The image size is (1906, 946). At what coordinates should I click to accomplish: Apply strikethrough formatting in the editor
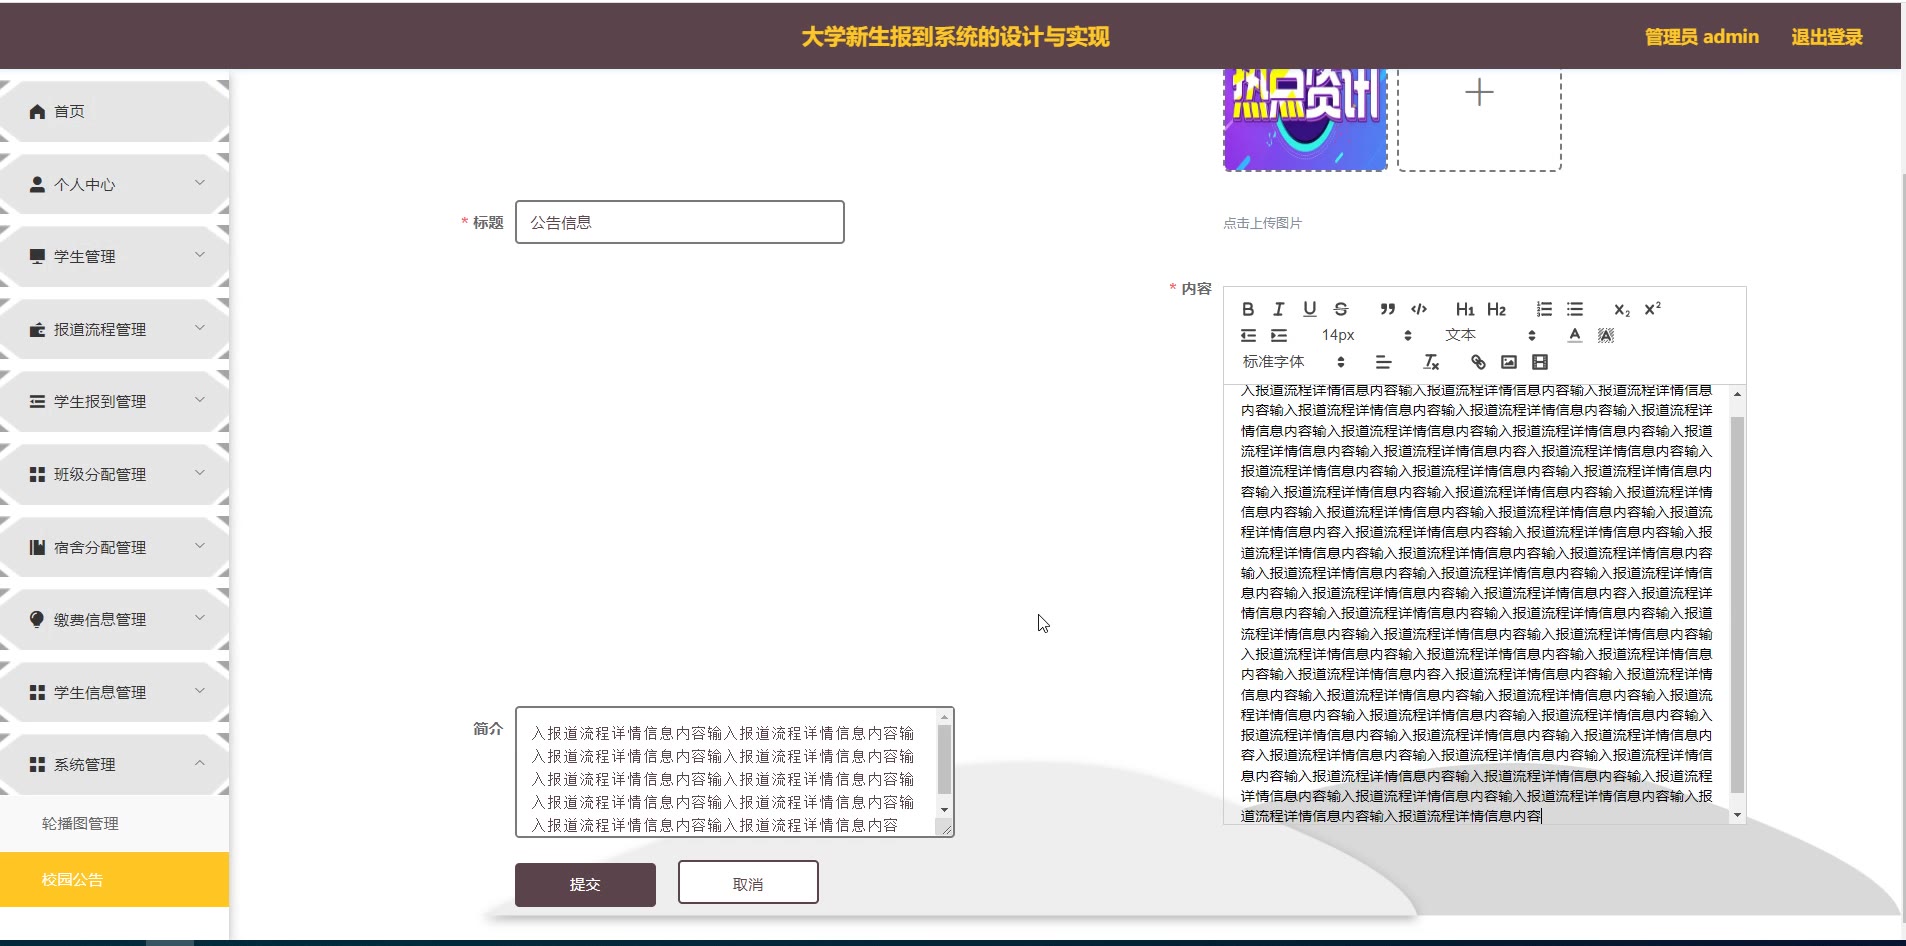click(1341, 309)
